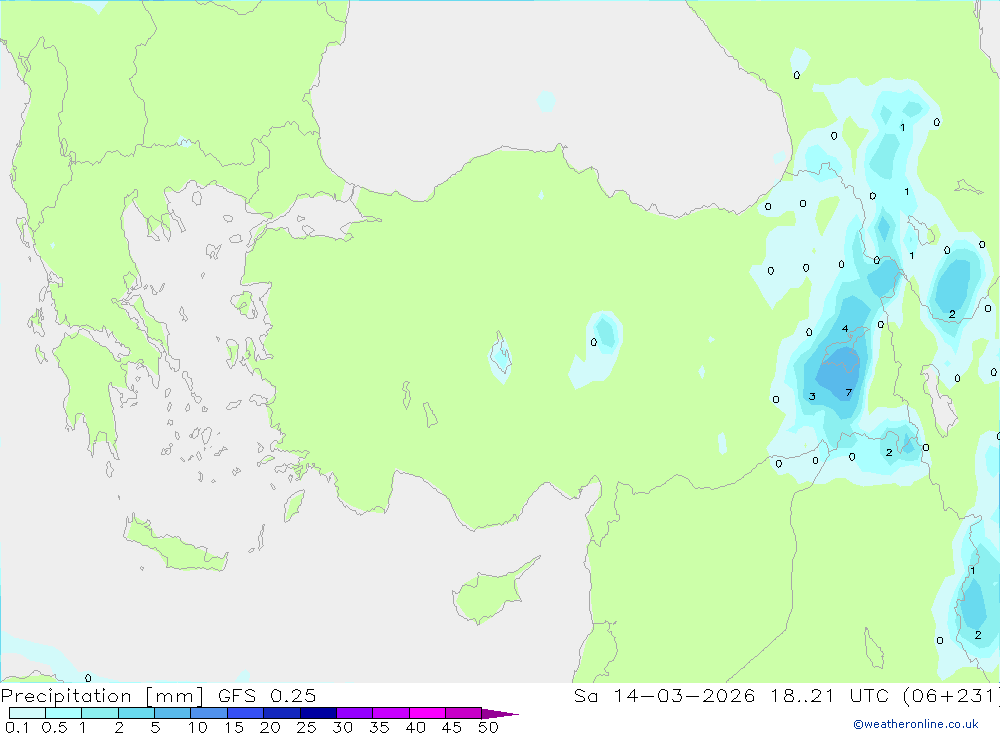Viewport: 1000px width, 733px height.
Task: Select the legend swatch between 10 and 15
Action: click(x=209, y=713)
